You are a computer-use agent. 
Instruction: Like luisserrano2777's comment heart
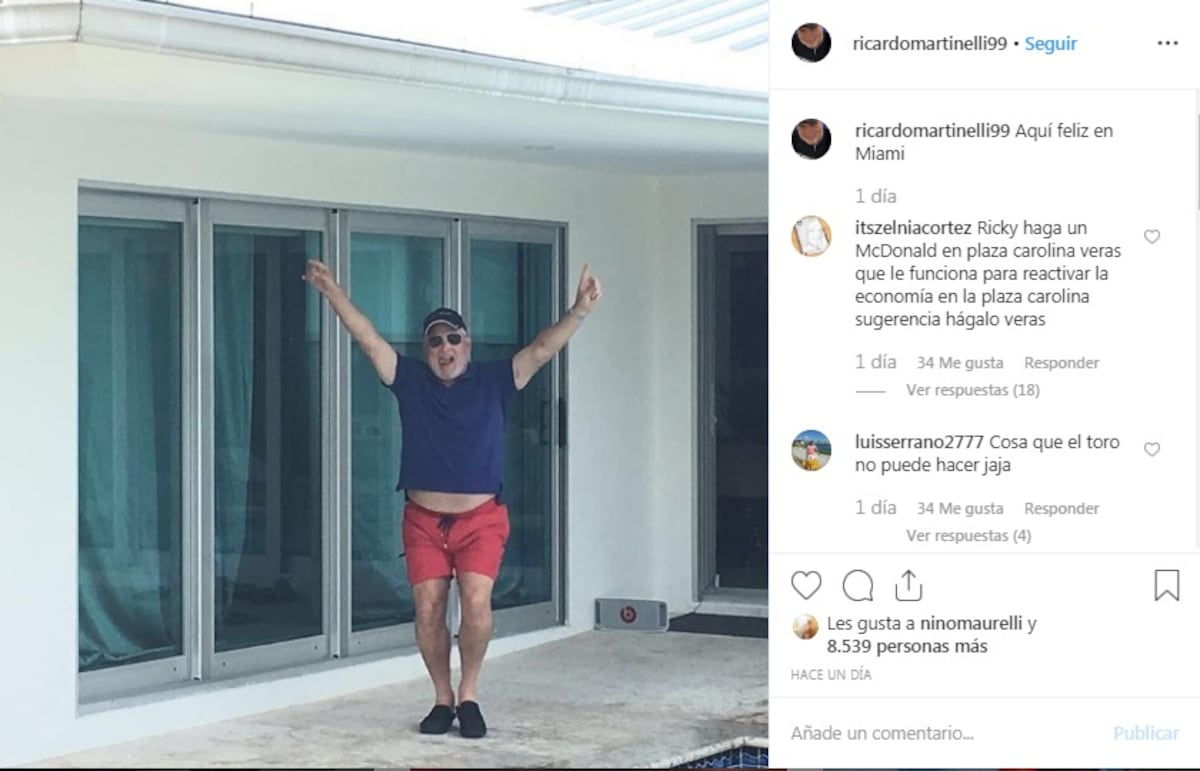[1152, 450]
